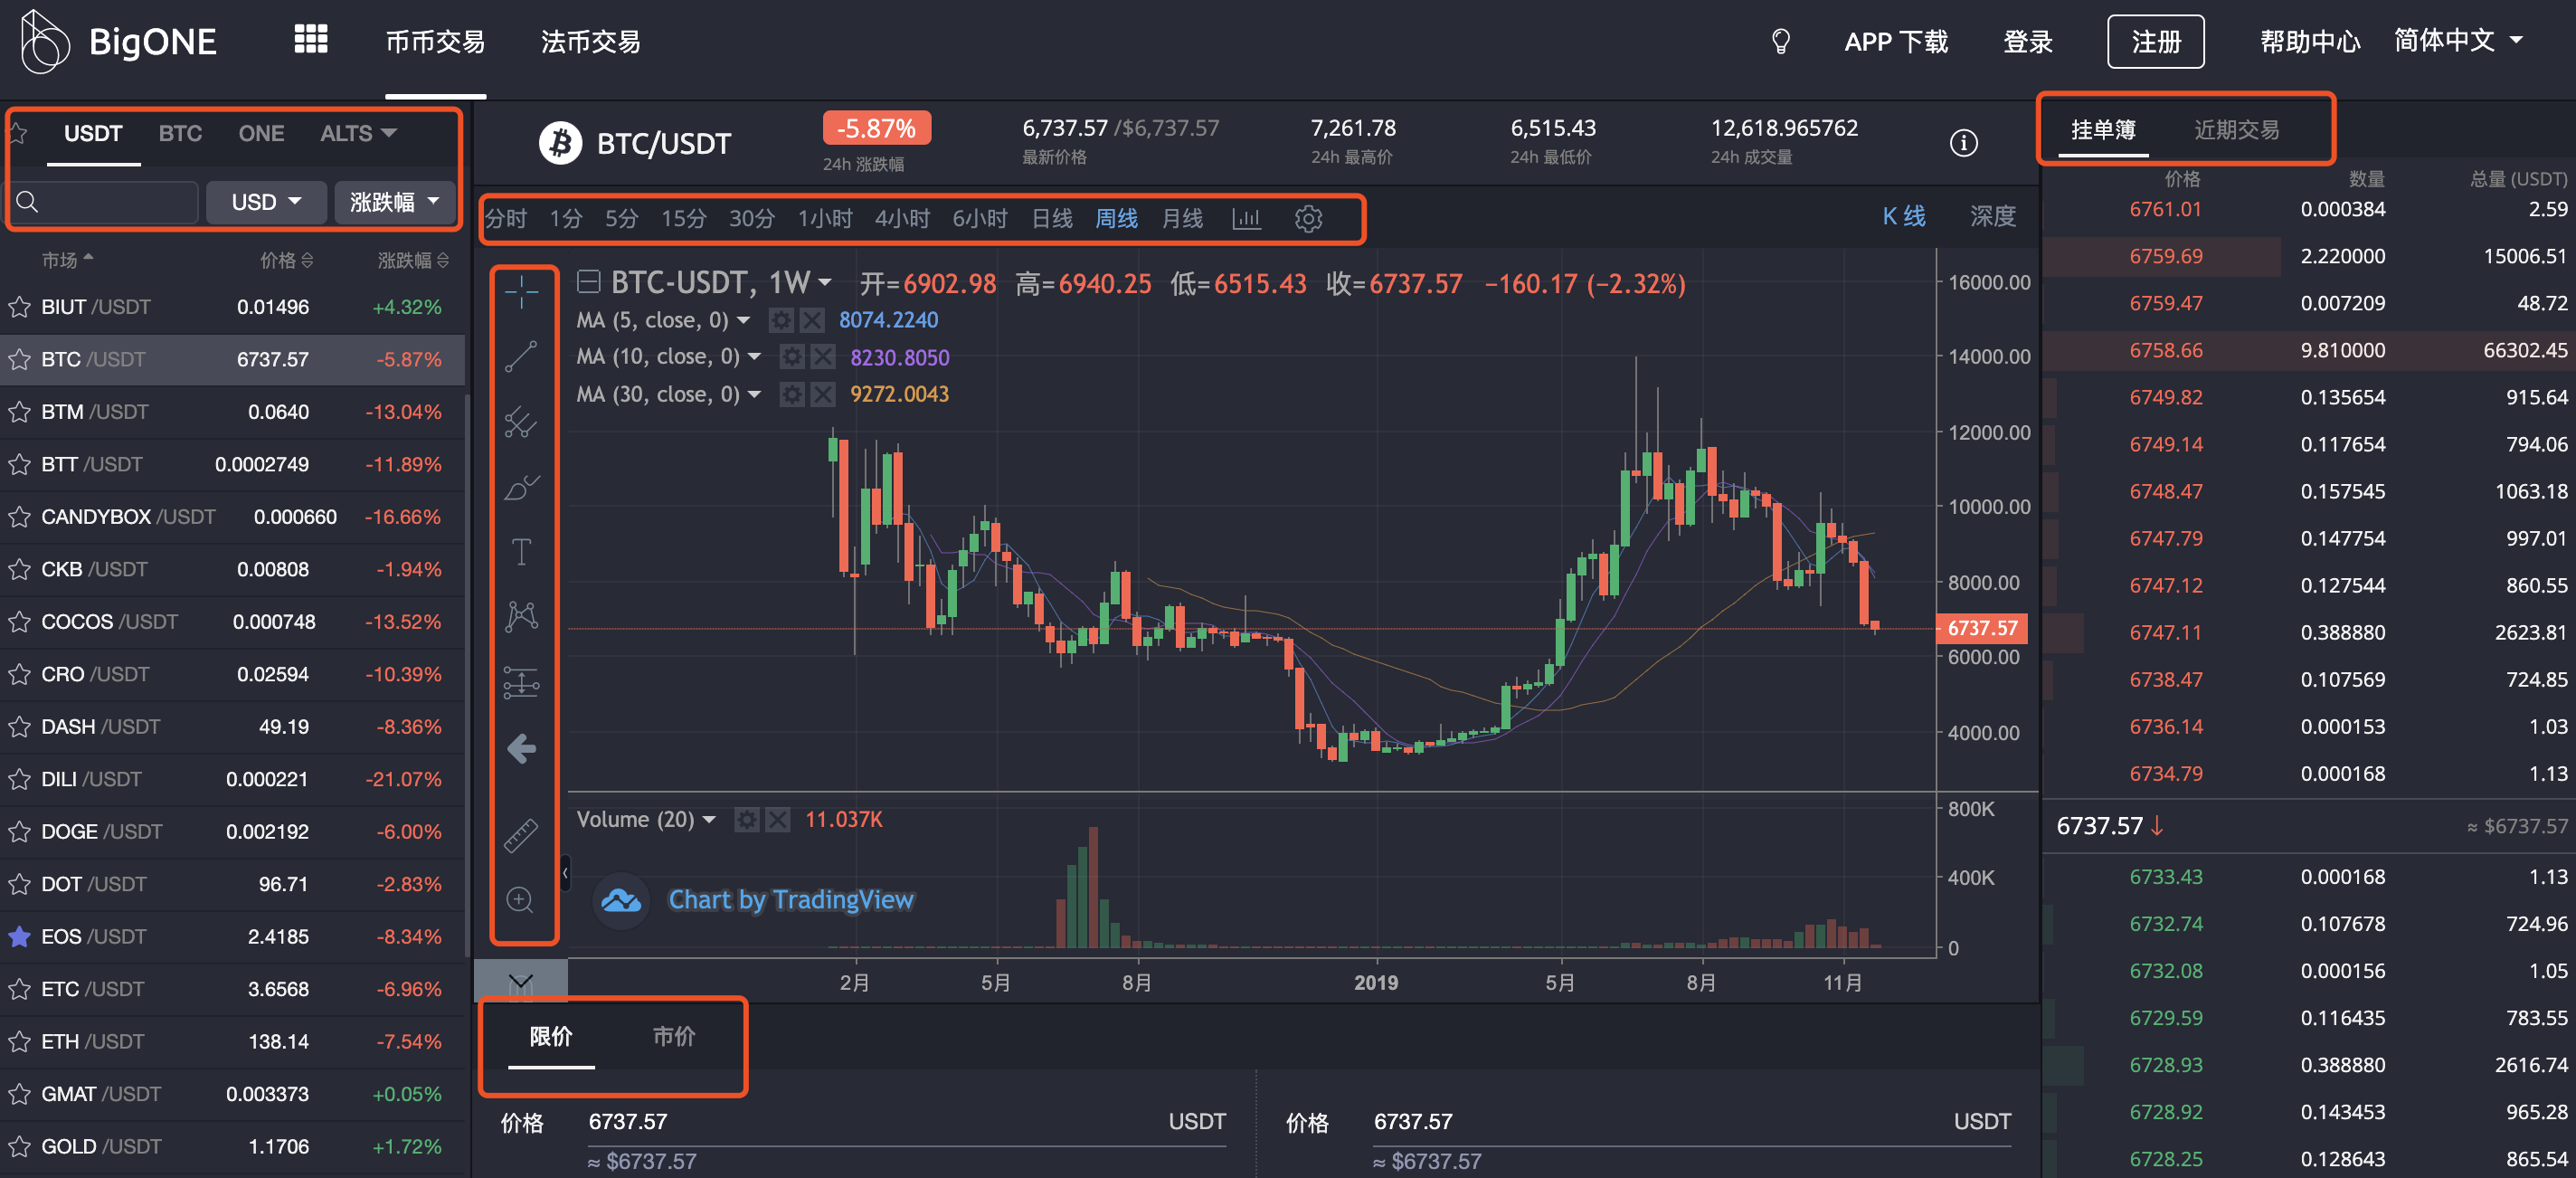This screenshot has width=2576, height=1178.
Task: Switch to the 法币交易 menu
Action: [x=590, y=42]
